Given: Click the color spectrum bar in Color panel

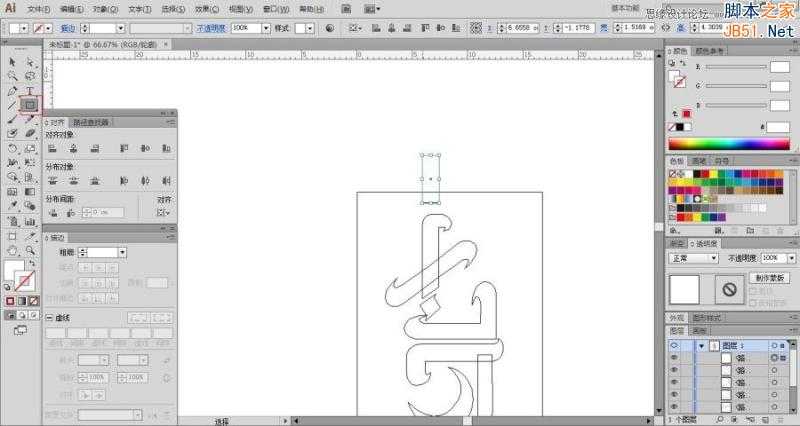Looking at the screenshot, I should click(x=729, y=144).
